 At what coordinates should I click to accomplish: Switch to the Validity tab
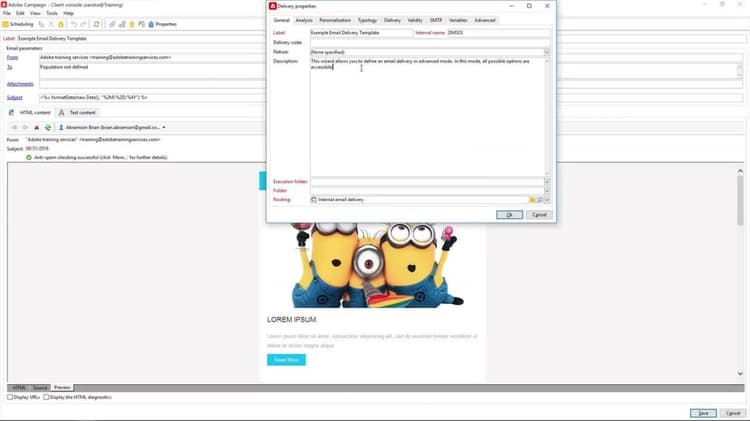[415, 20]
